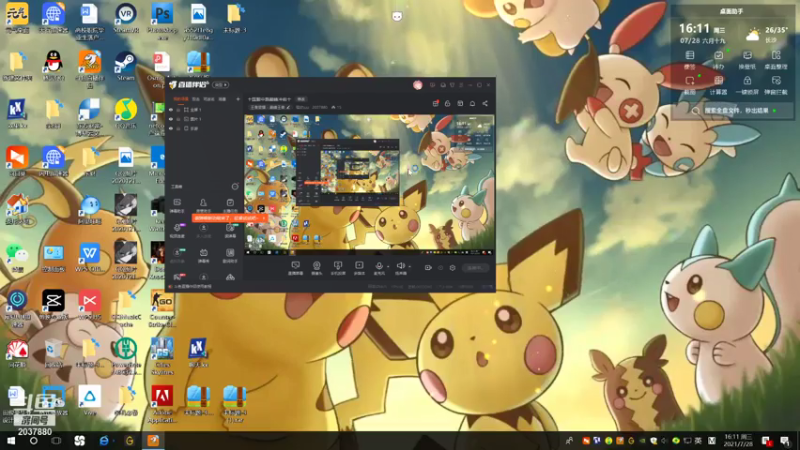Click search box in desktop assistant widget

734,110
